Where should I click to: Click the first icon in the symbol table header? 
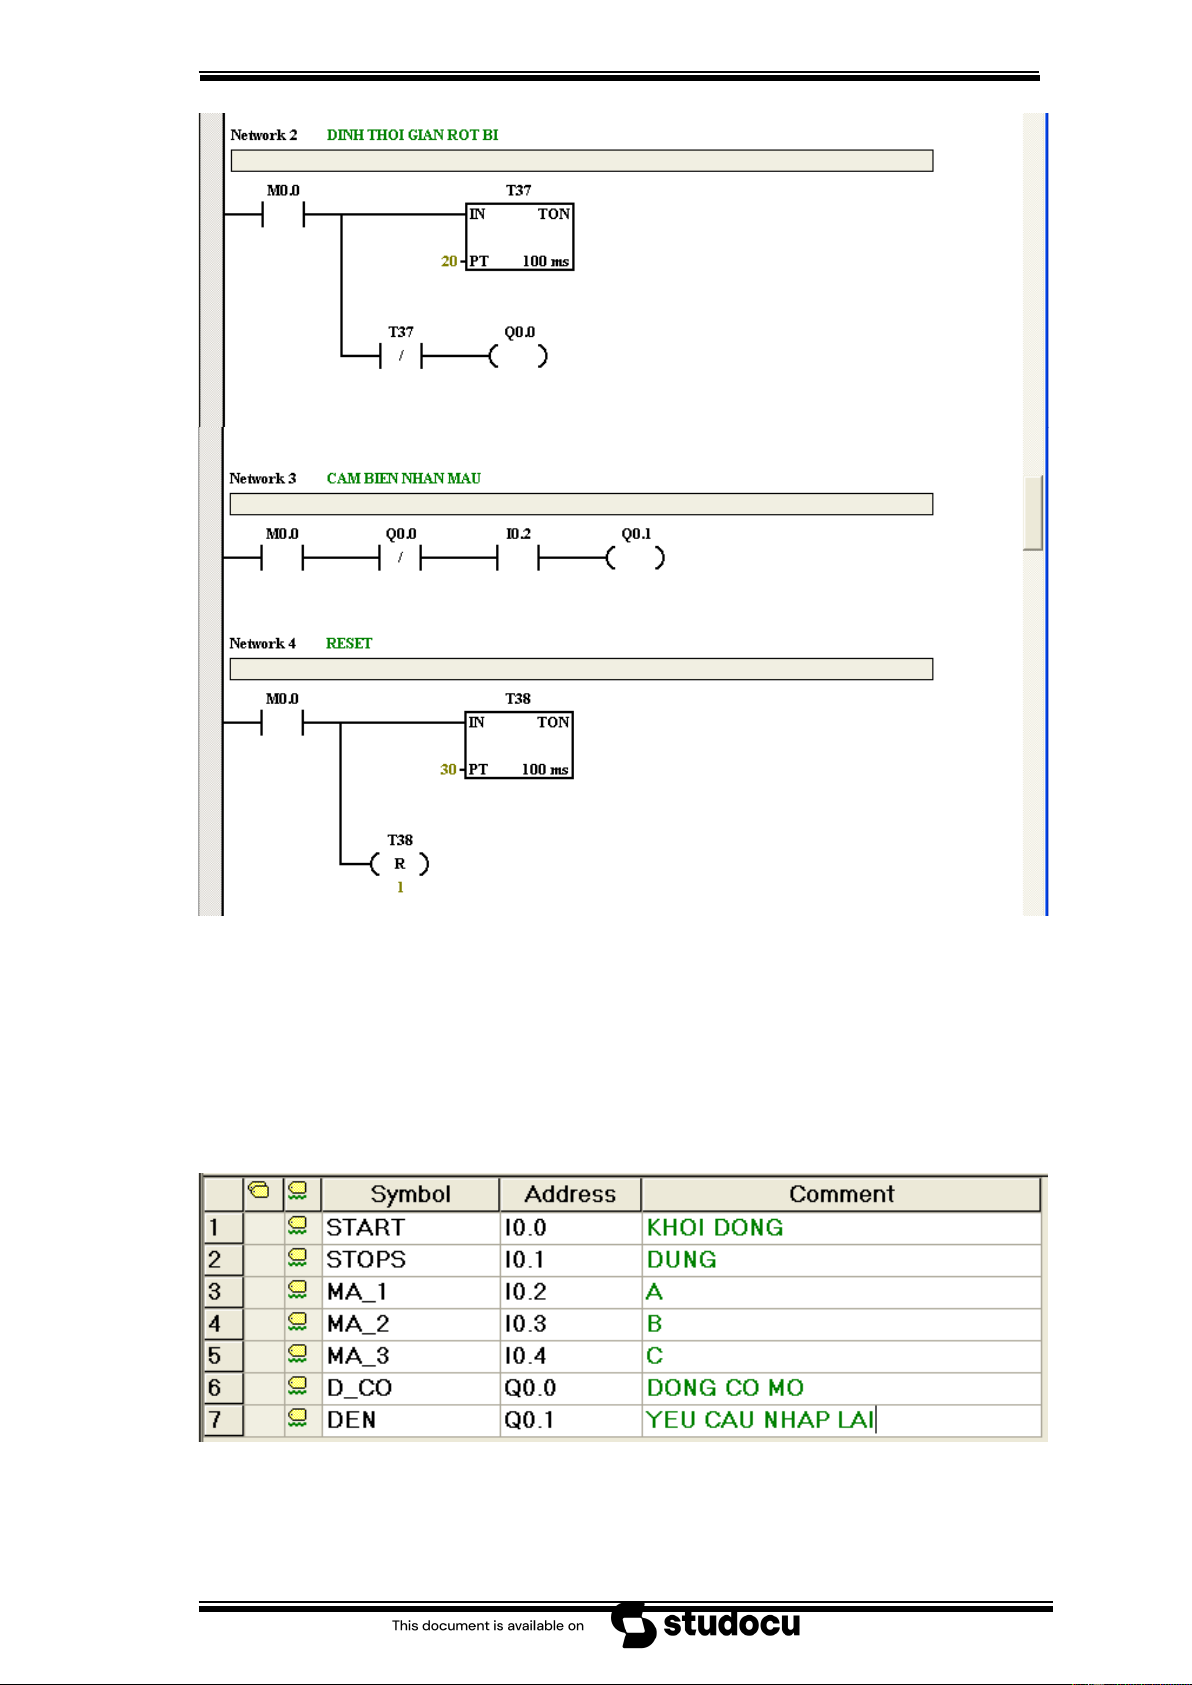259,1192
